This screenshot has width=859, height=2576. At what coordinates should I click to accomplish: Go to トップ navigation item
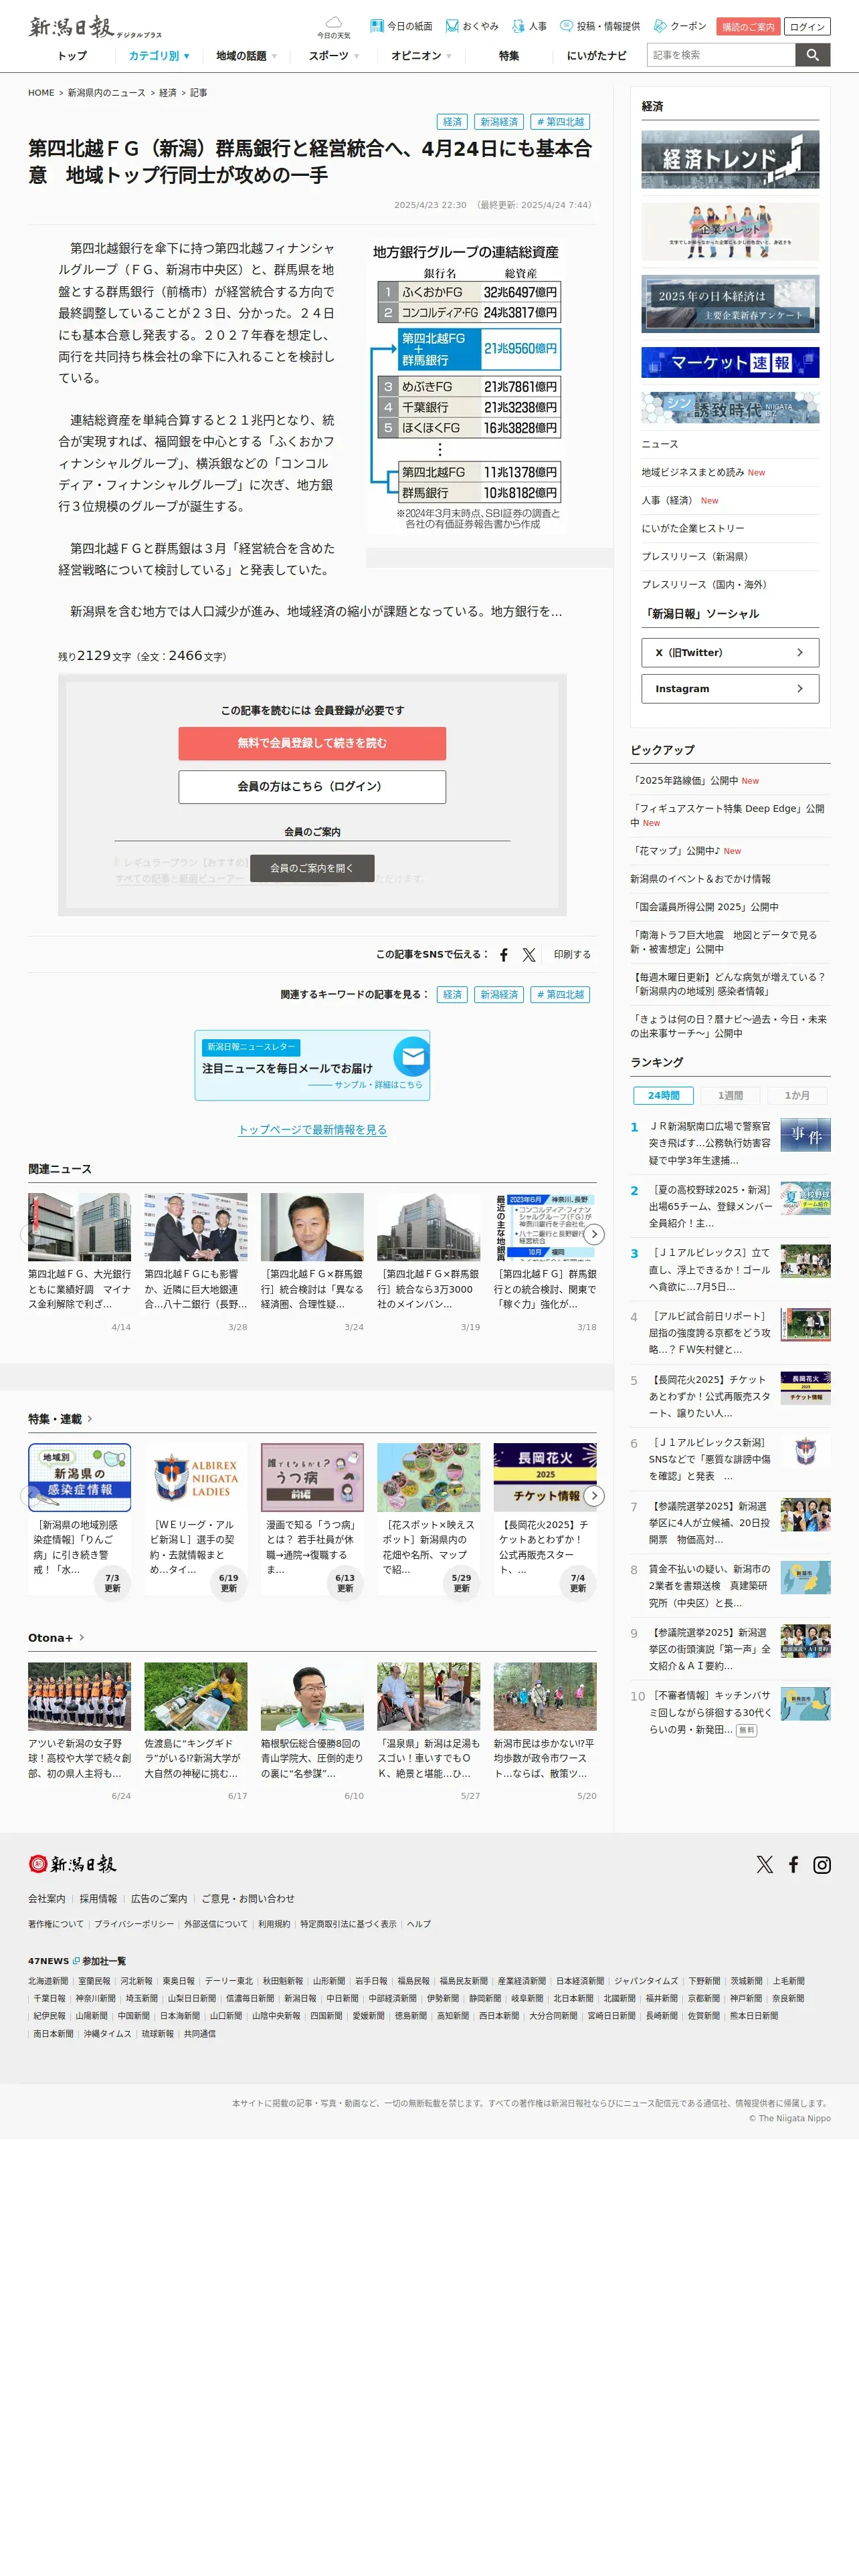pos(72,56)
